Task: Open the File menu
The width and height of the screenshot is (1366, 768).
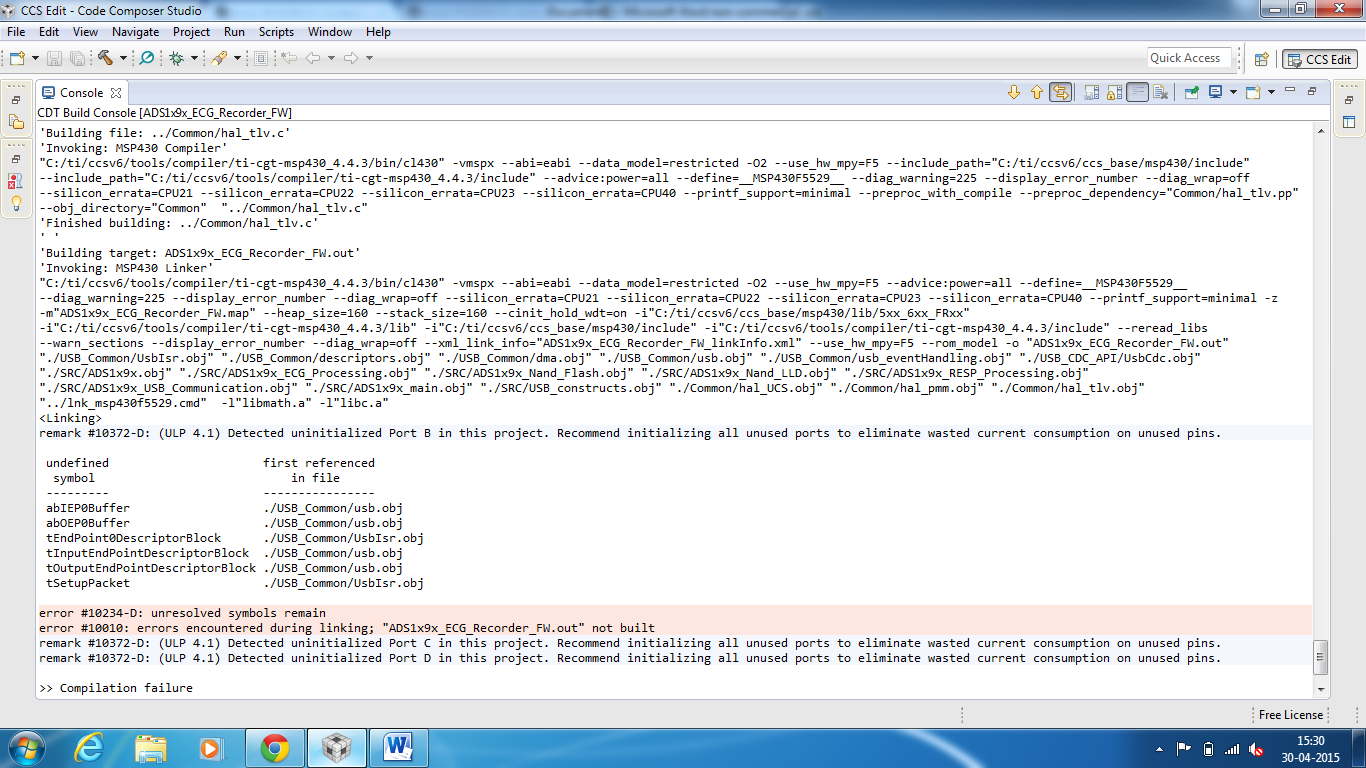Action: pyautogui.click(x=16, y=32)
